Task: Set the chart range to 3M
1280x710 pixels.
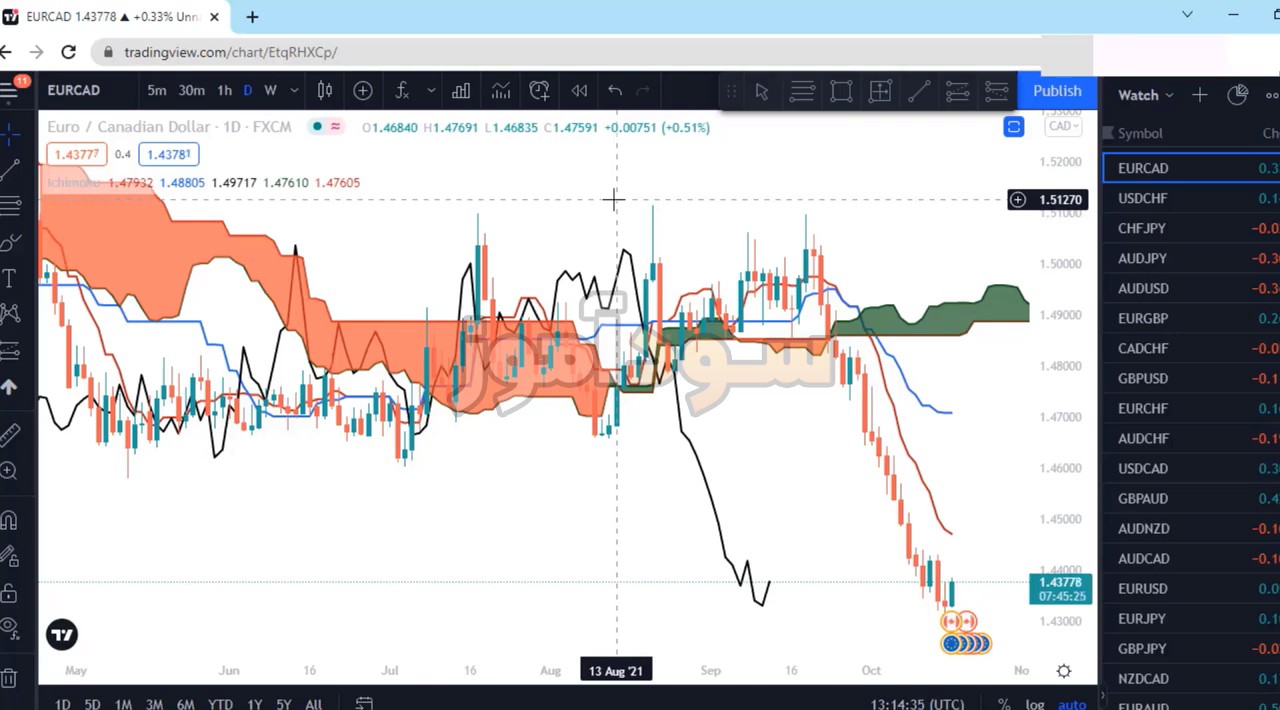Action: pos(154,704)
